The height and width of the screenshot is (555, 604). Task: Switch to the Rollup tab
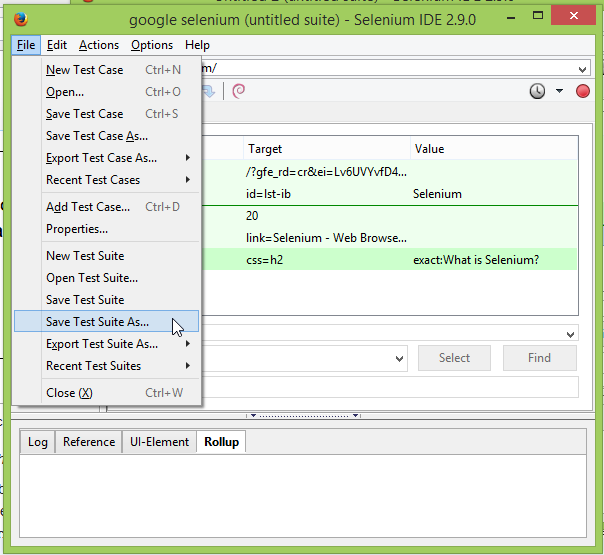tap(221, 442)
